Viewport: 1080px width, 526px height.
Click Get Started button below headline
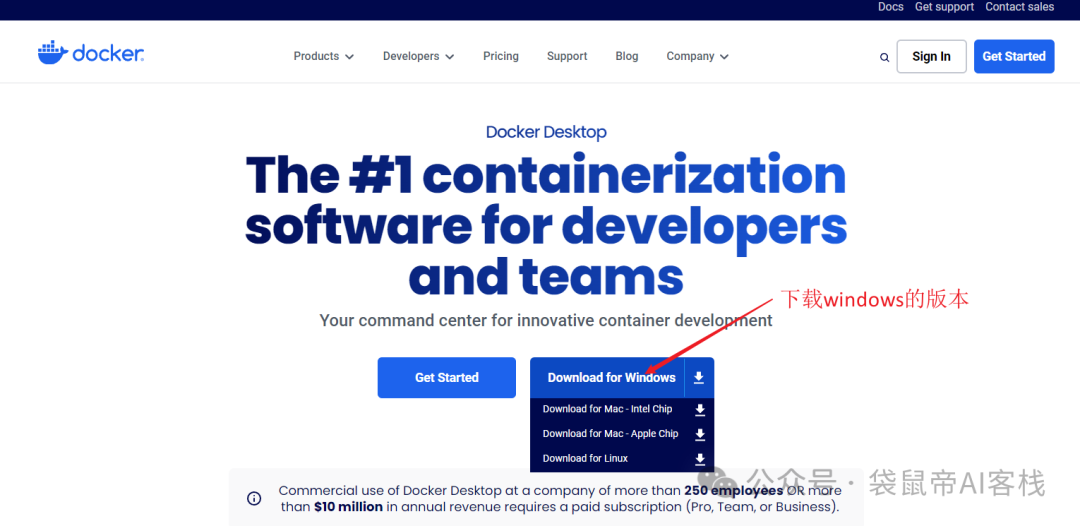(x=446, y=377)
